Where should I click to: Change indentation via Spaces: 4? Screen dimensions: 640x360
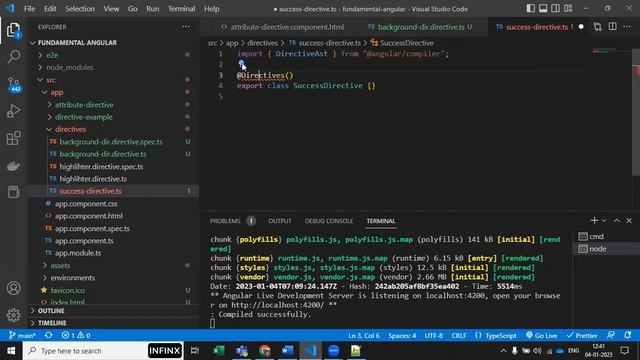pyautogui.click(x=402, y=336)
